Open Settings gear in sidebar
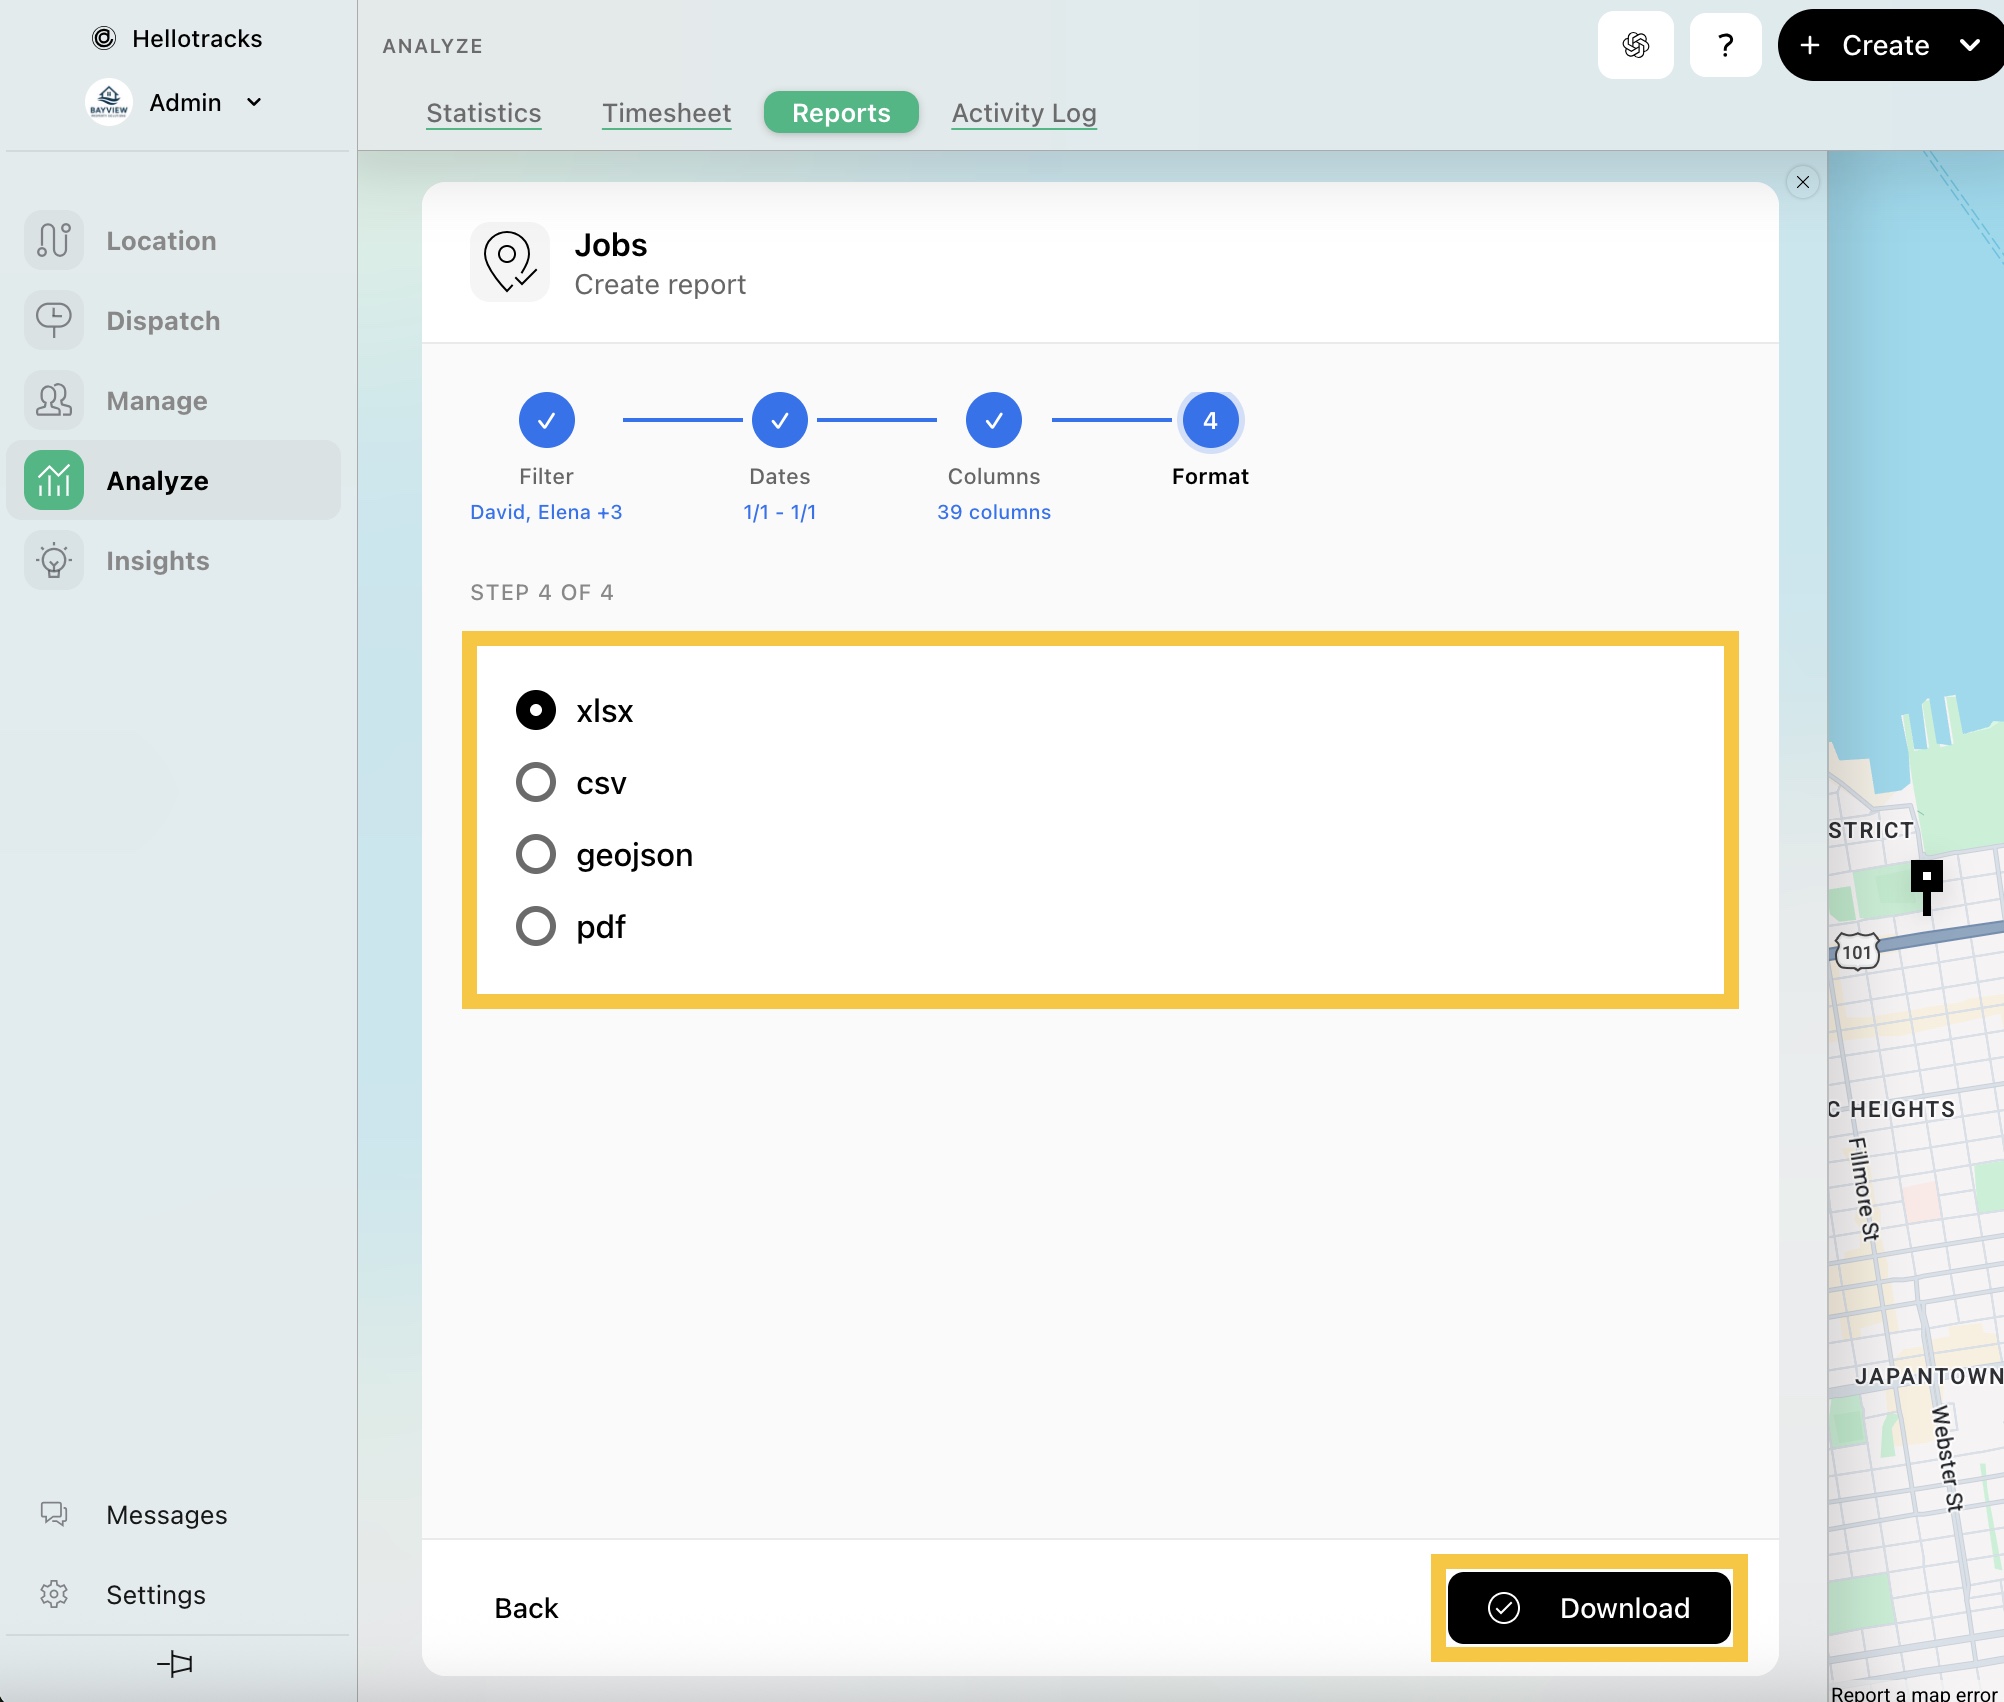Image resolution: width=2004 pixels, height=1702 pixels. [54, 1595]
